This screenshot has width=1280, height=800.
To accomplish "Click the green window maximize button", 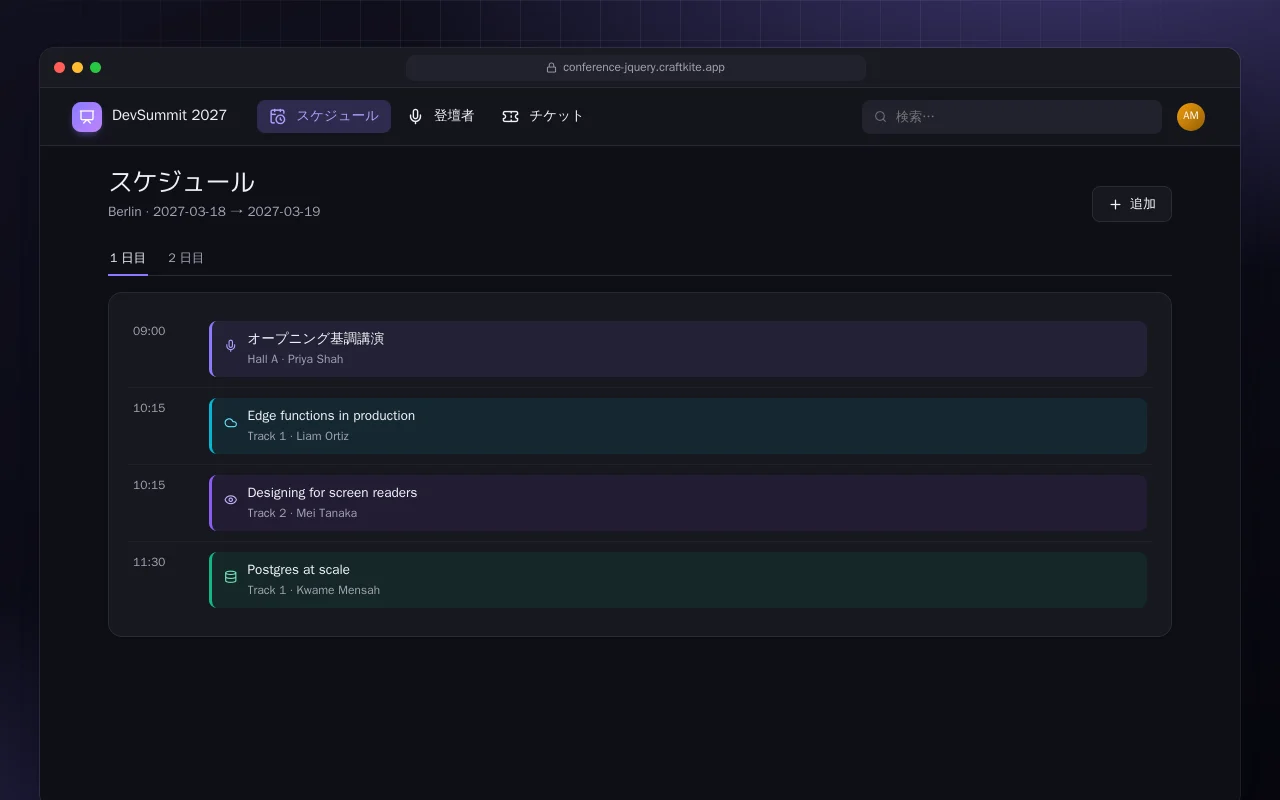I will (x=96, y=68).
